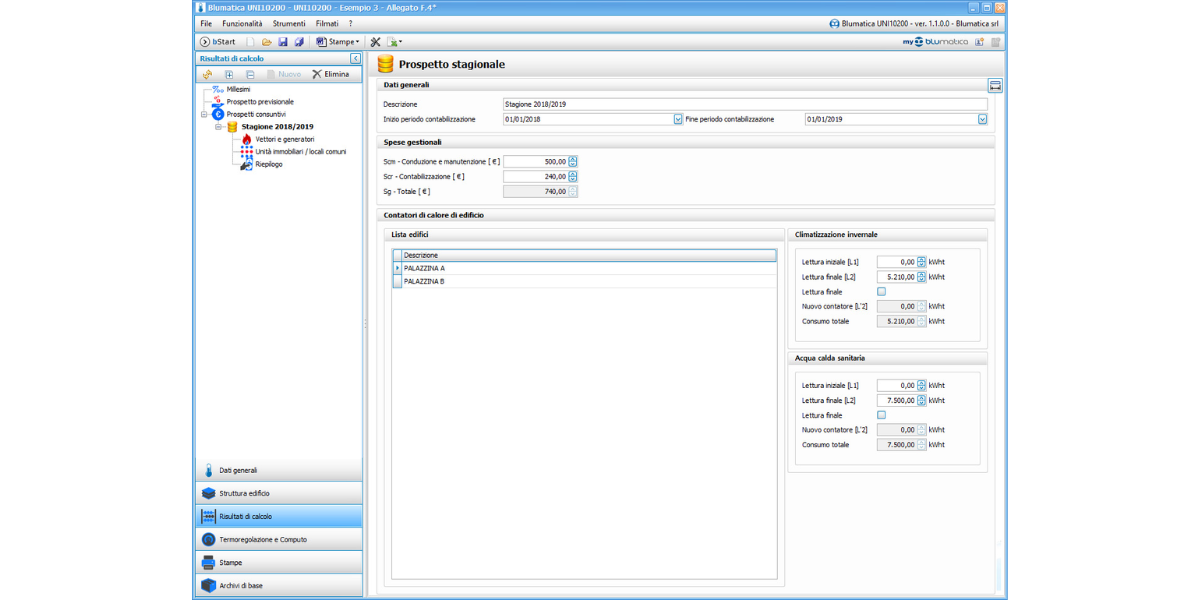Click the open folder toolbar icon

[267, 42]
